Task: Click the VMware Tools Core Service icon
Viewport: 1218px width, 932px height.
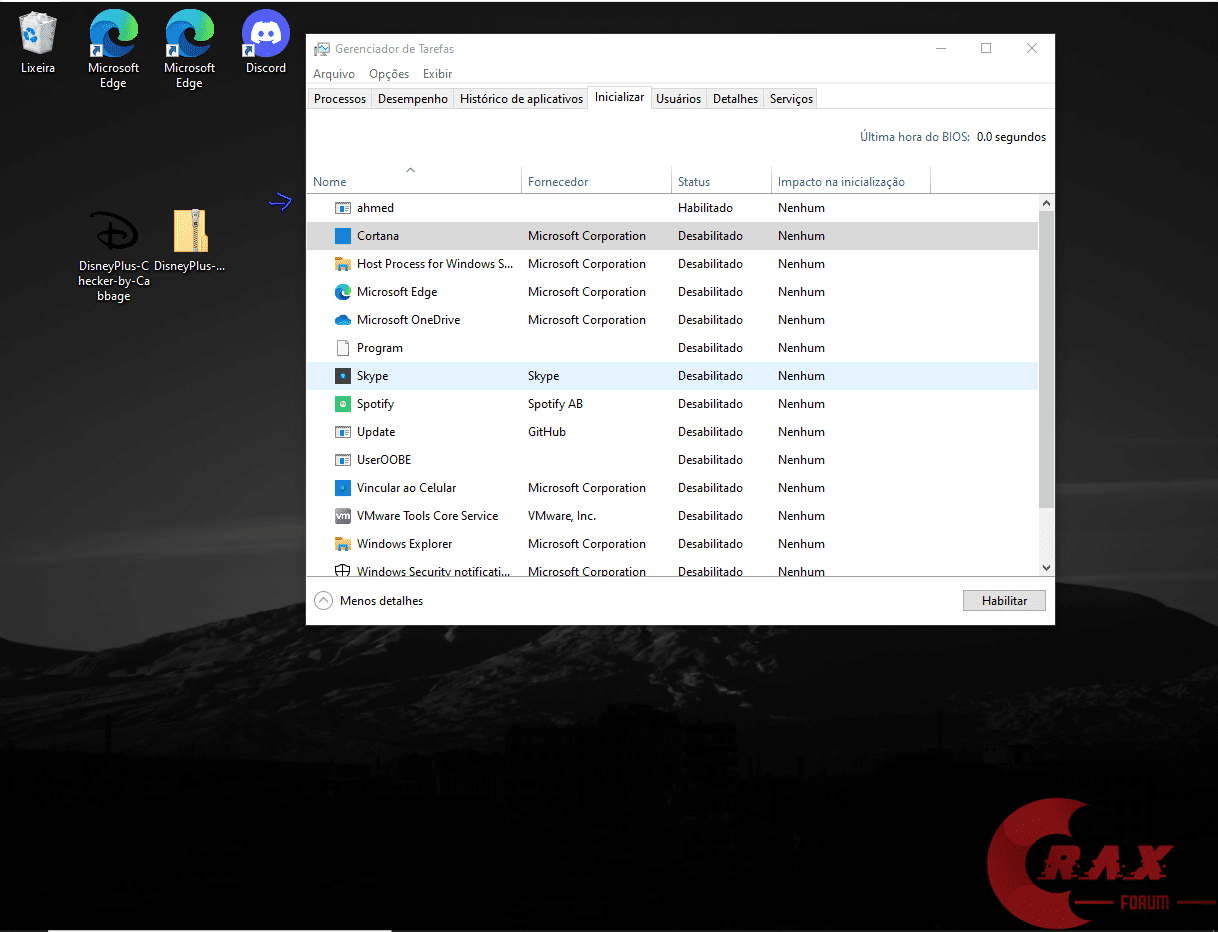Action: click(x=343, y=516)
